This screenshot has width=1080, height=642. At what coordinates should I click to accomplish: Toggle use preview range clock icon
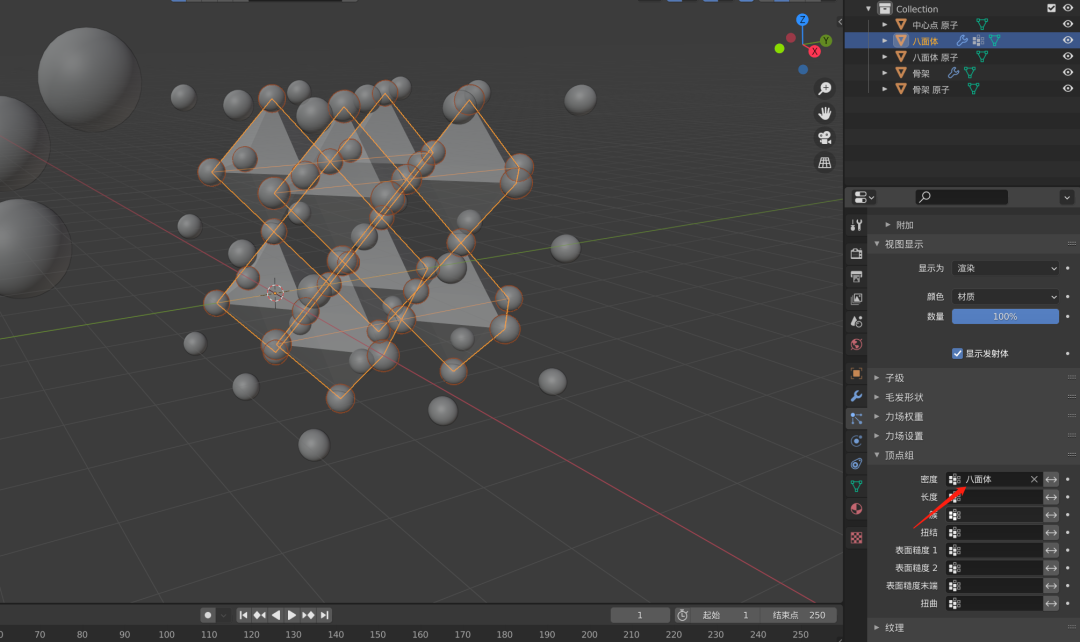[682, 615]
